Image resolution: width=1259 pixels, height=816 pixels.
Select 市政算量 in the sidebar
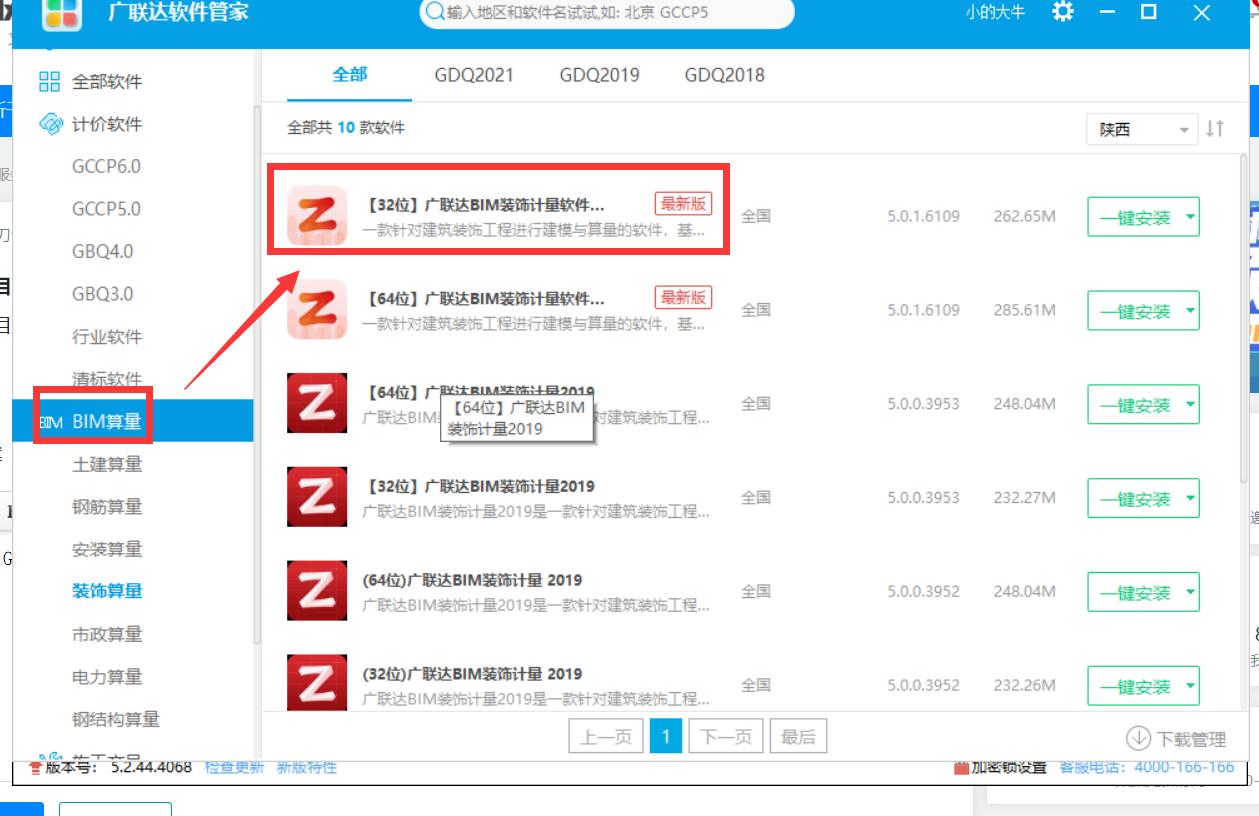[107, 634]
